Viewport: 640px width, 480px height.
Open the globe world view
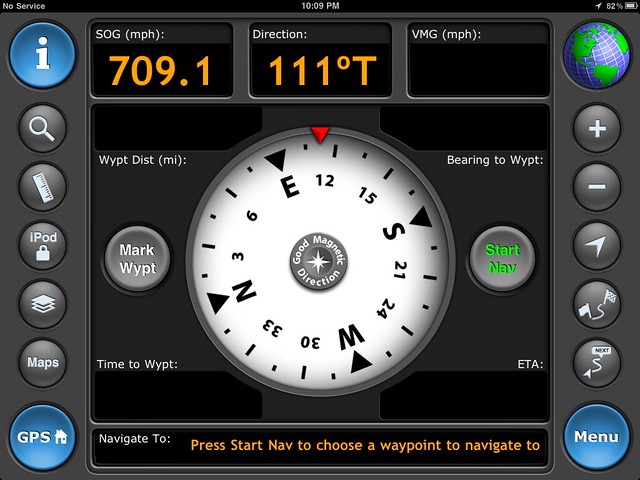(x=596, y=55)
